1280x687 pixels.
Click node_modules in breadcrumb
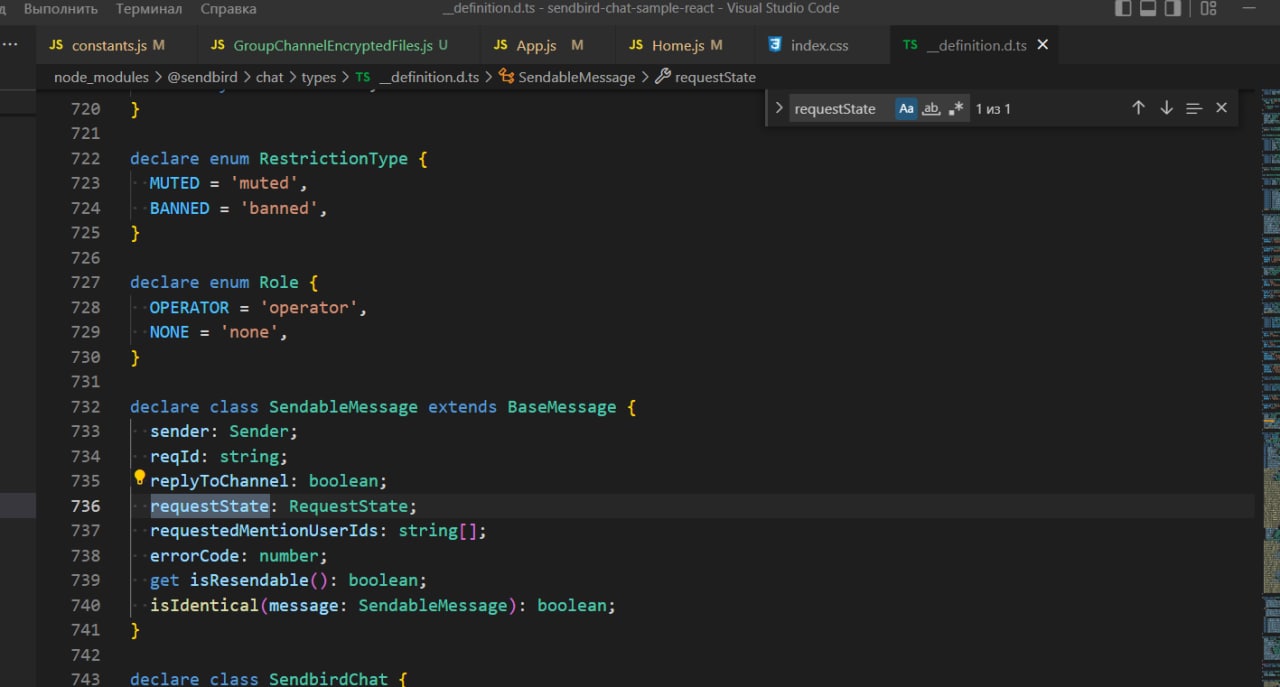[x=101, y=77]
